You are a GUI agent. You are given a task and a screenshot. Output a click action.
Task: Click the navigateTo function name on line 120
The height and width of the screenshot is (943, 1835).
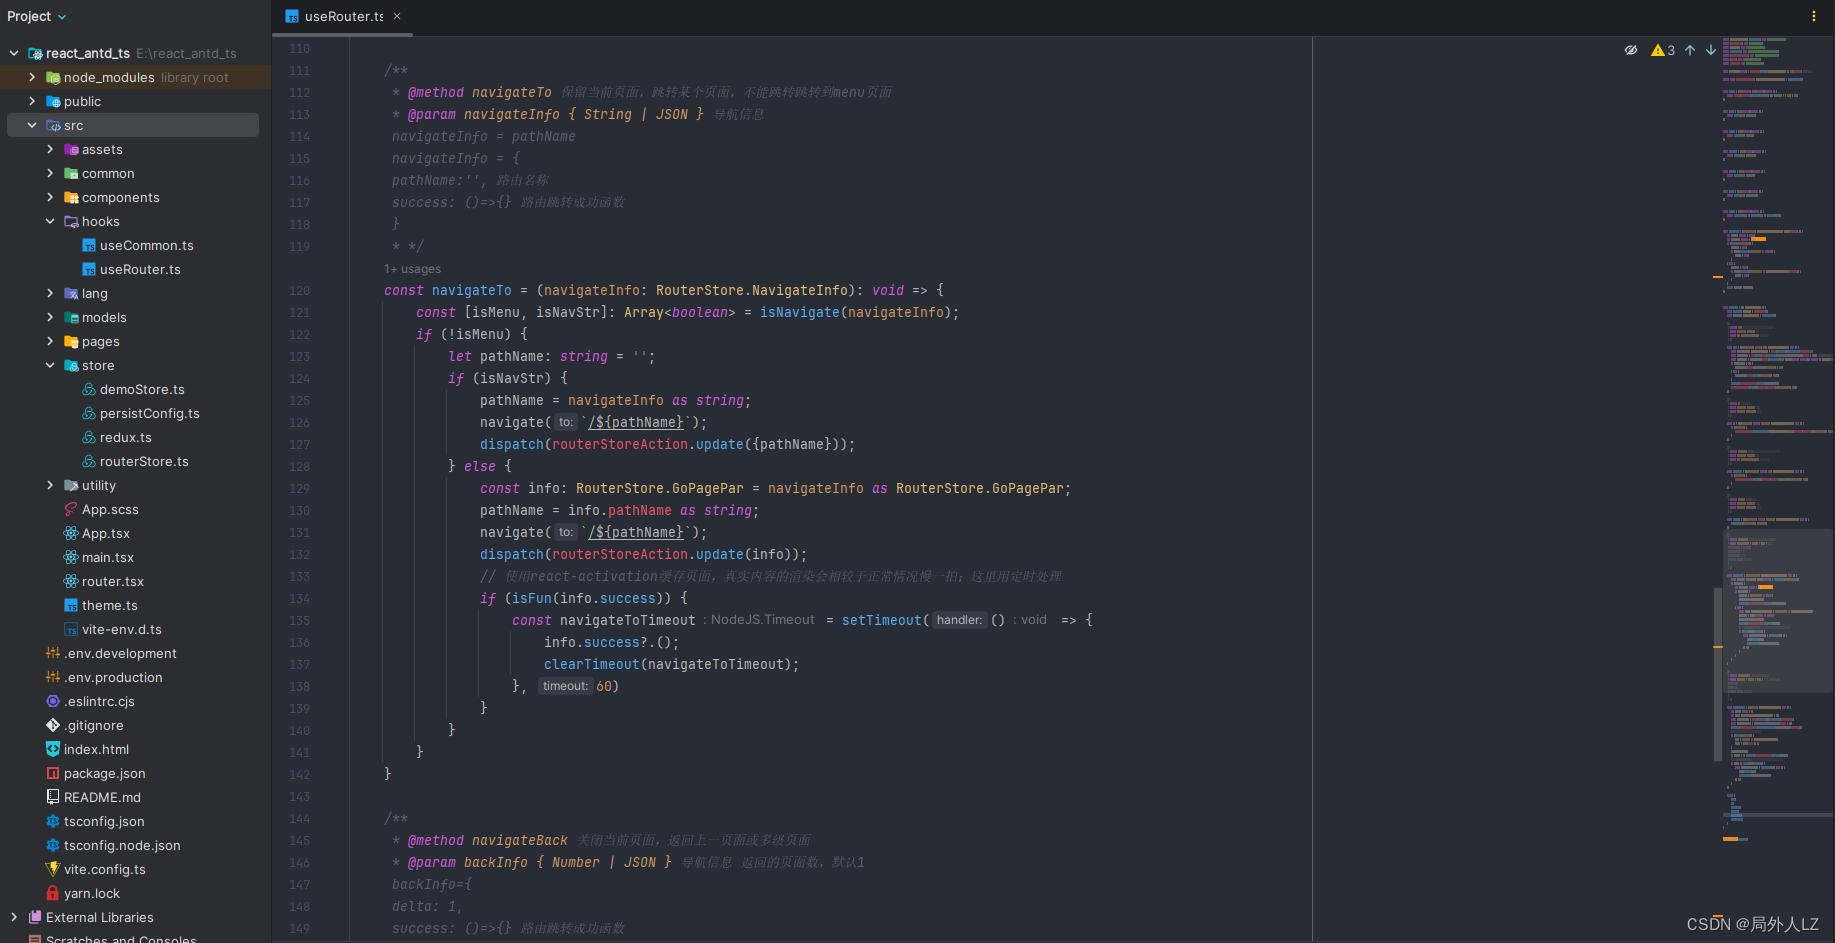click(471, 290)
